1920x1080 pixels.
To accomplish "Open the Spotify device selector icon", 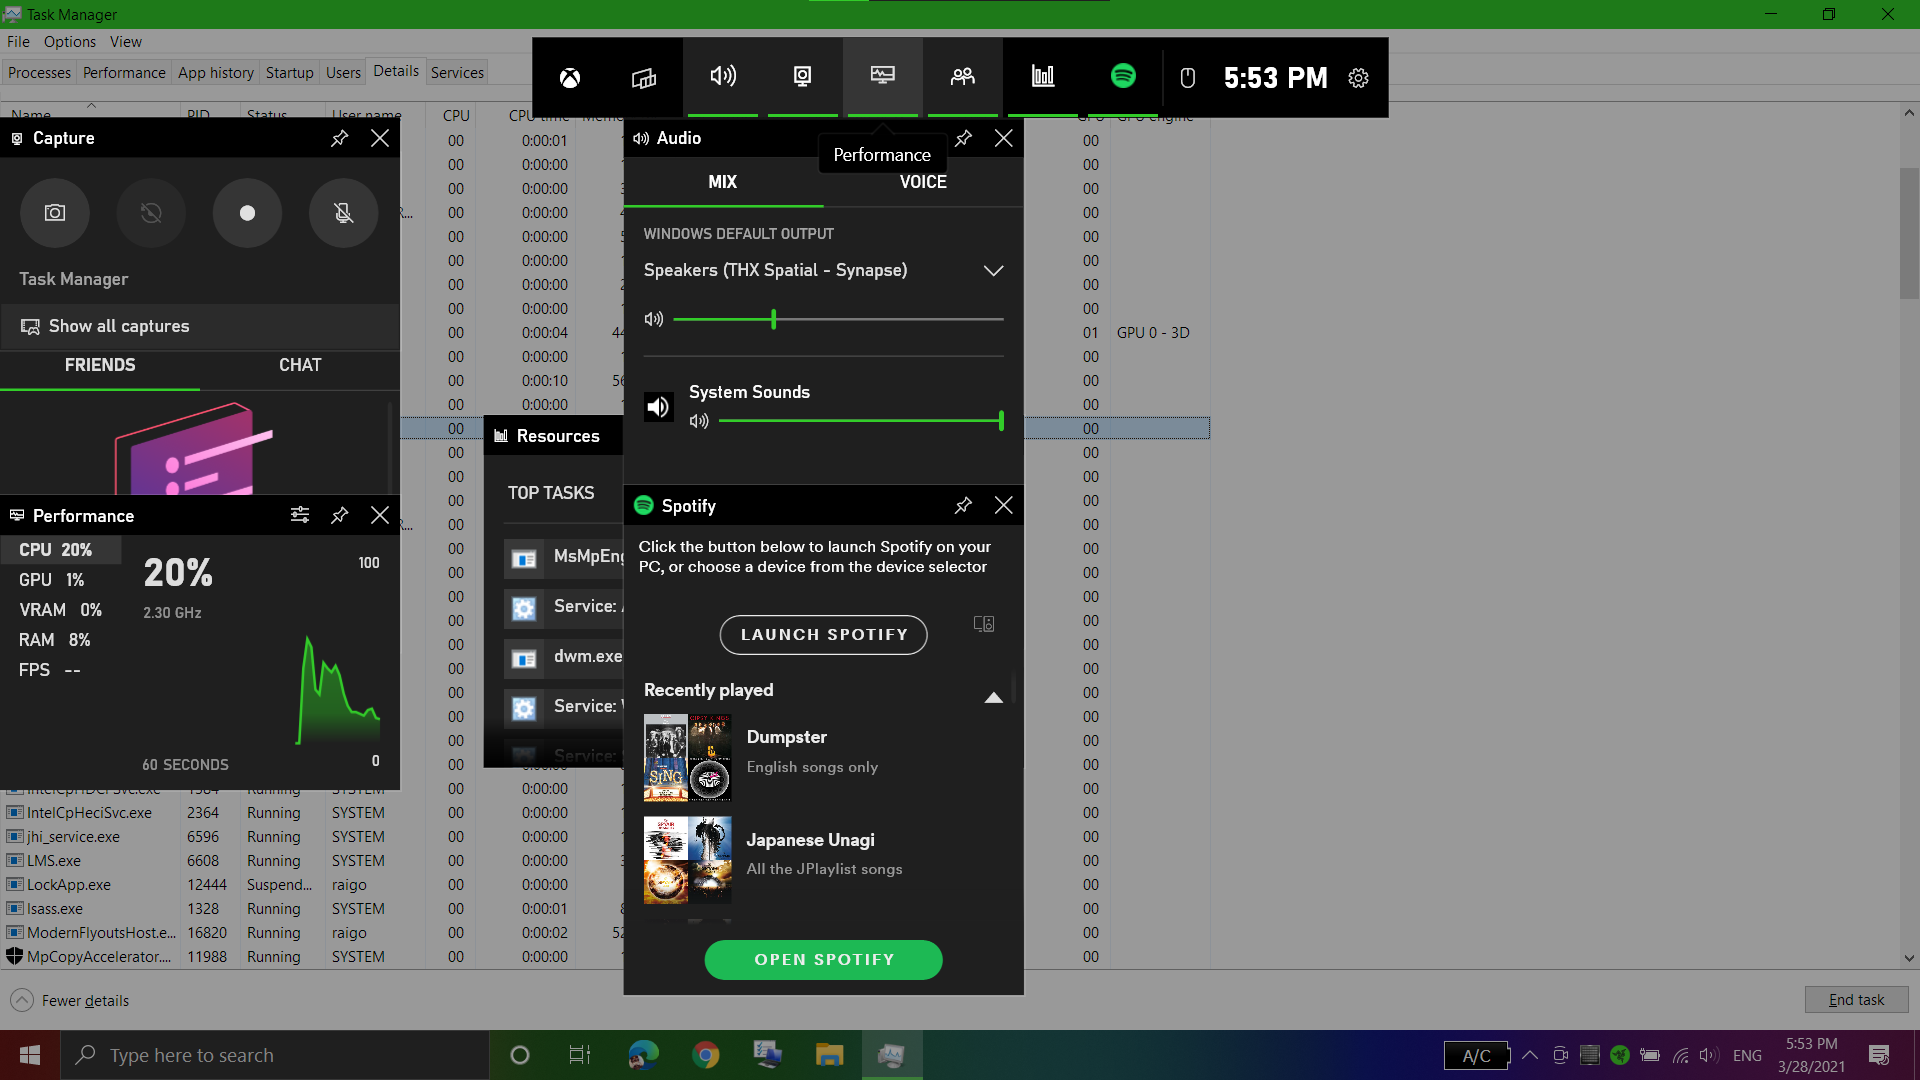I will click(x=984, y=624).
